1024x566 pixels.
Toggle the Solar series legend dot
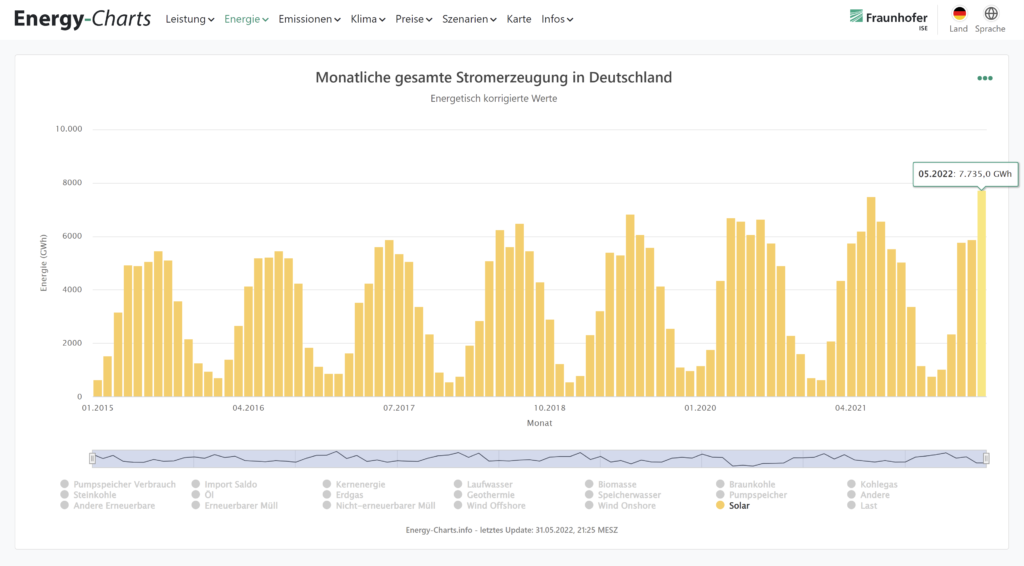click(720, 506)
